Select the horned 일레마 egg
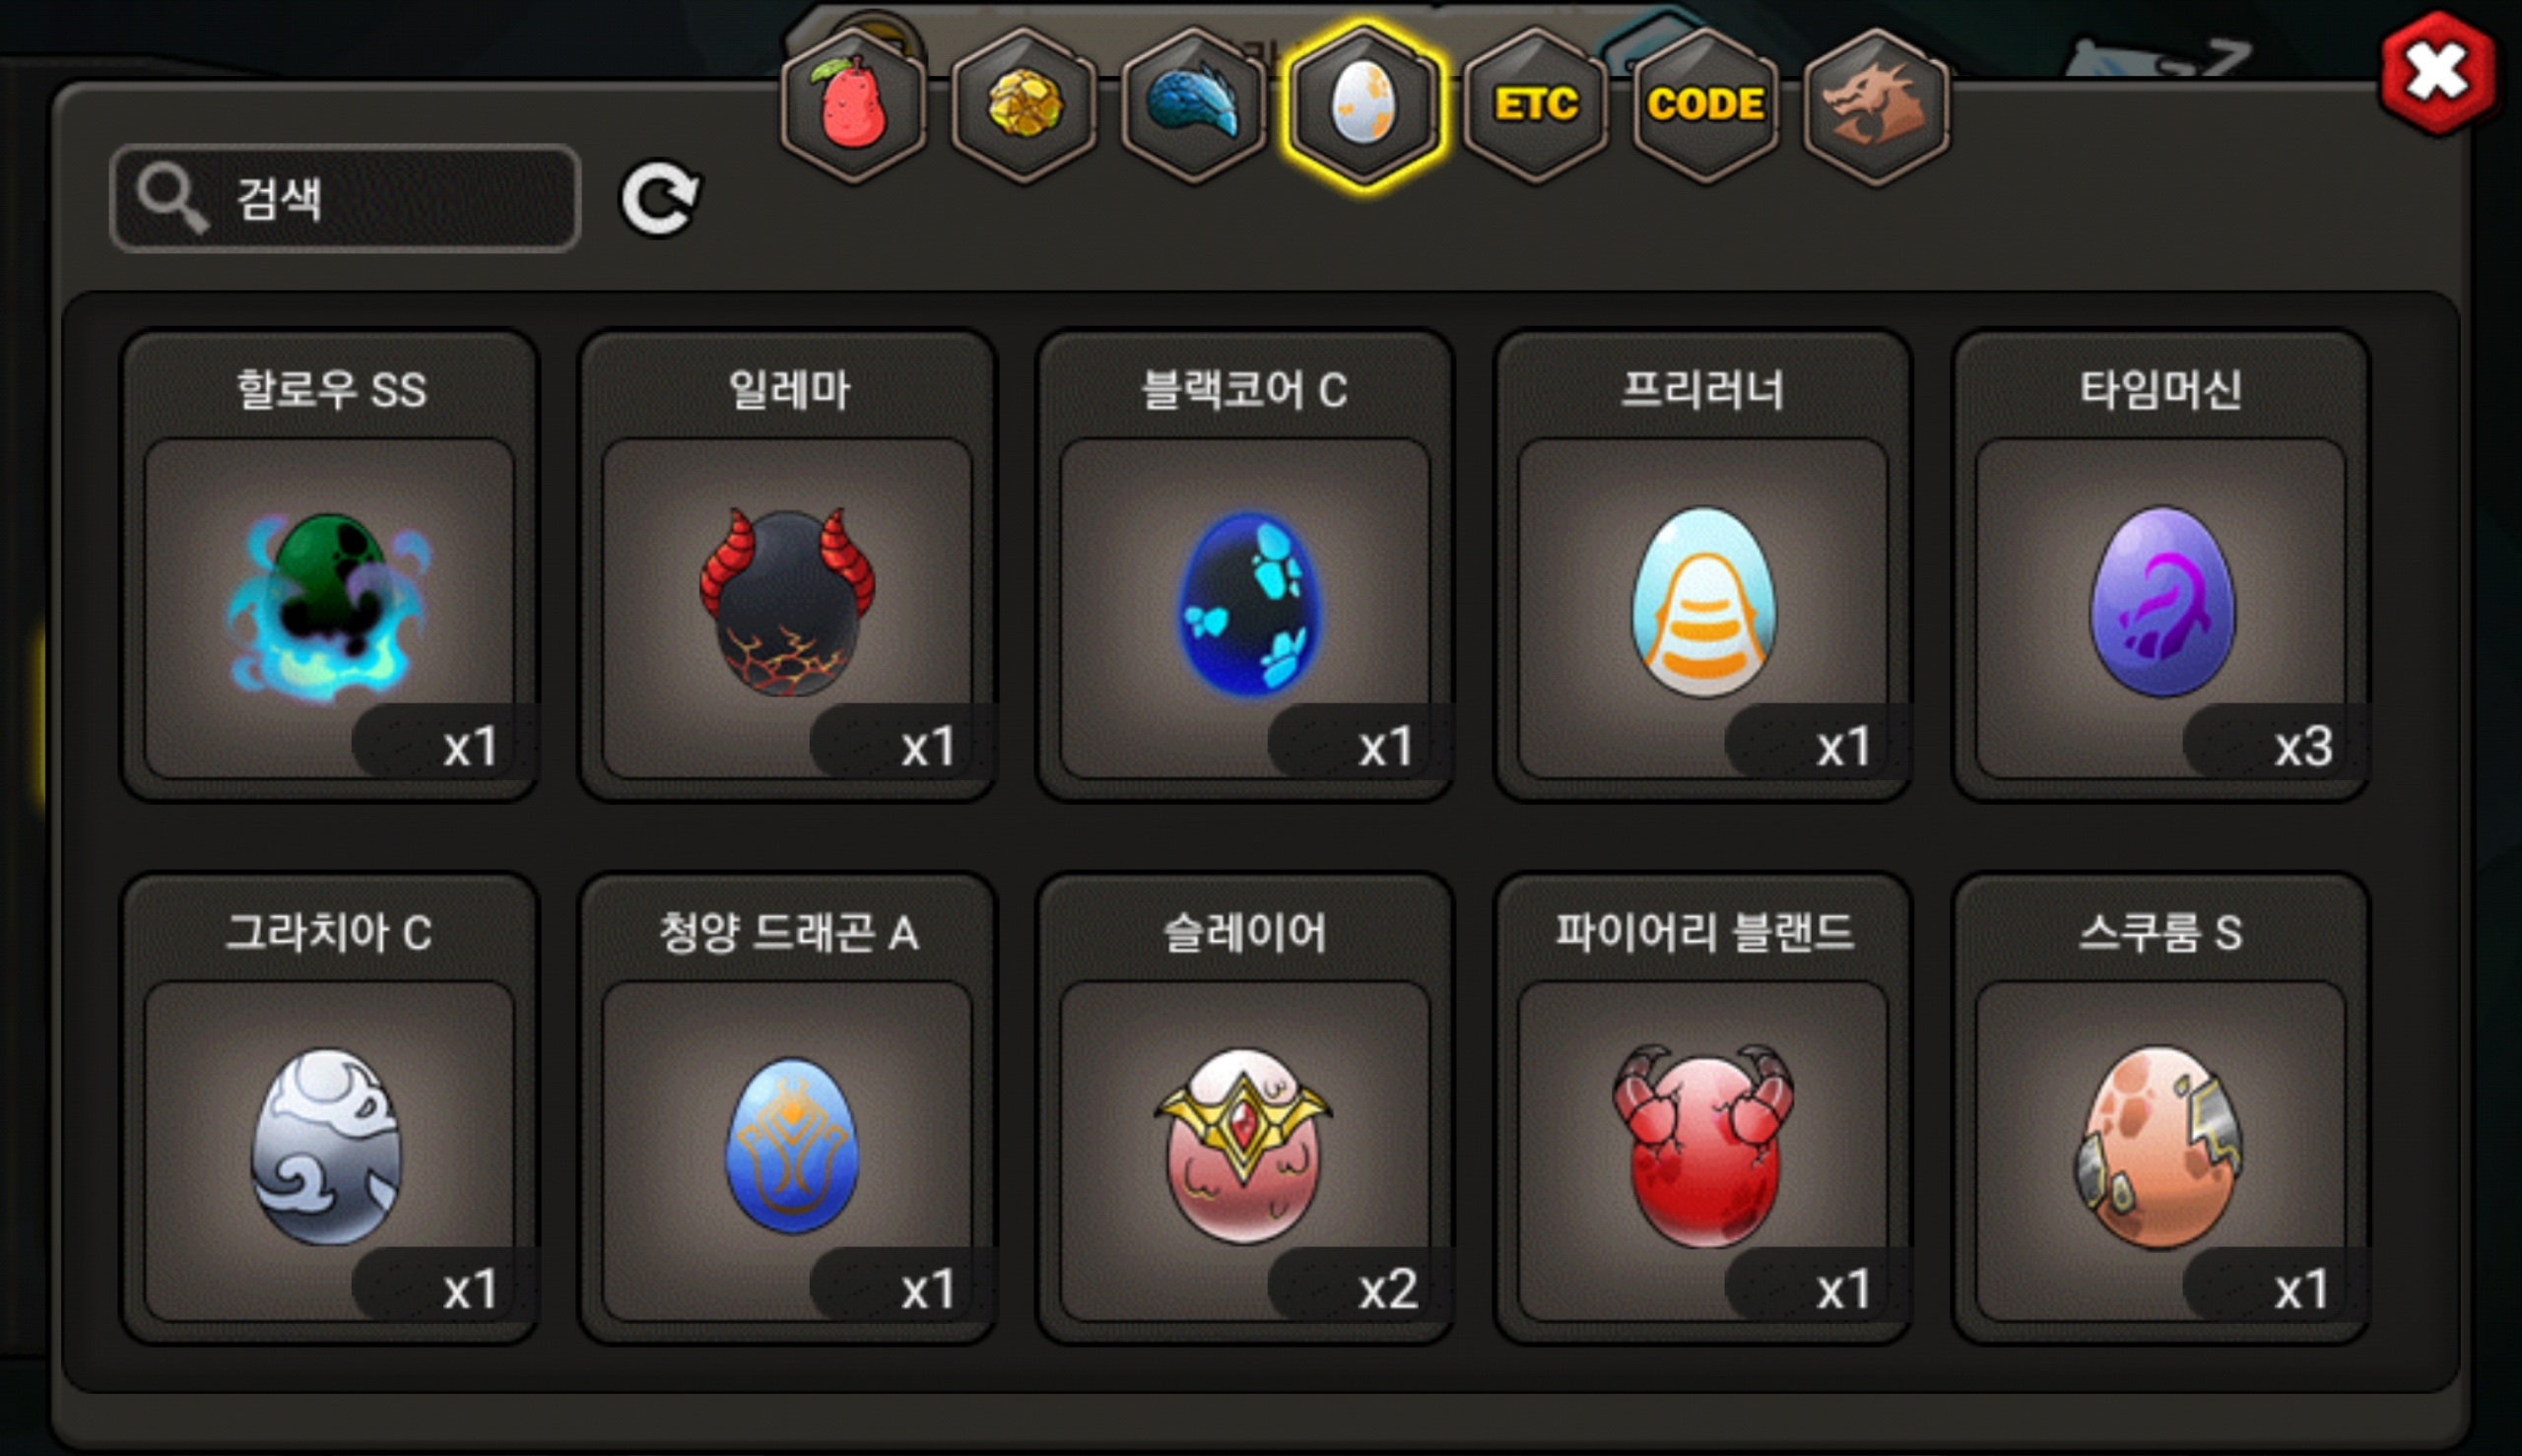 coord(787,566)
